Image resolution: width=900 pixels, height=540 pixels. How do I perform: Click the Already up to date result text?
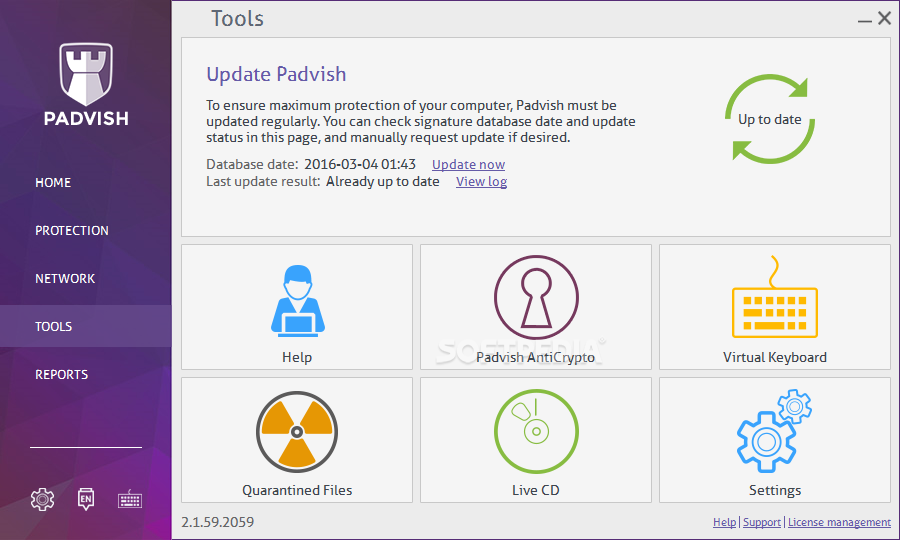(383, 182)
